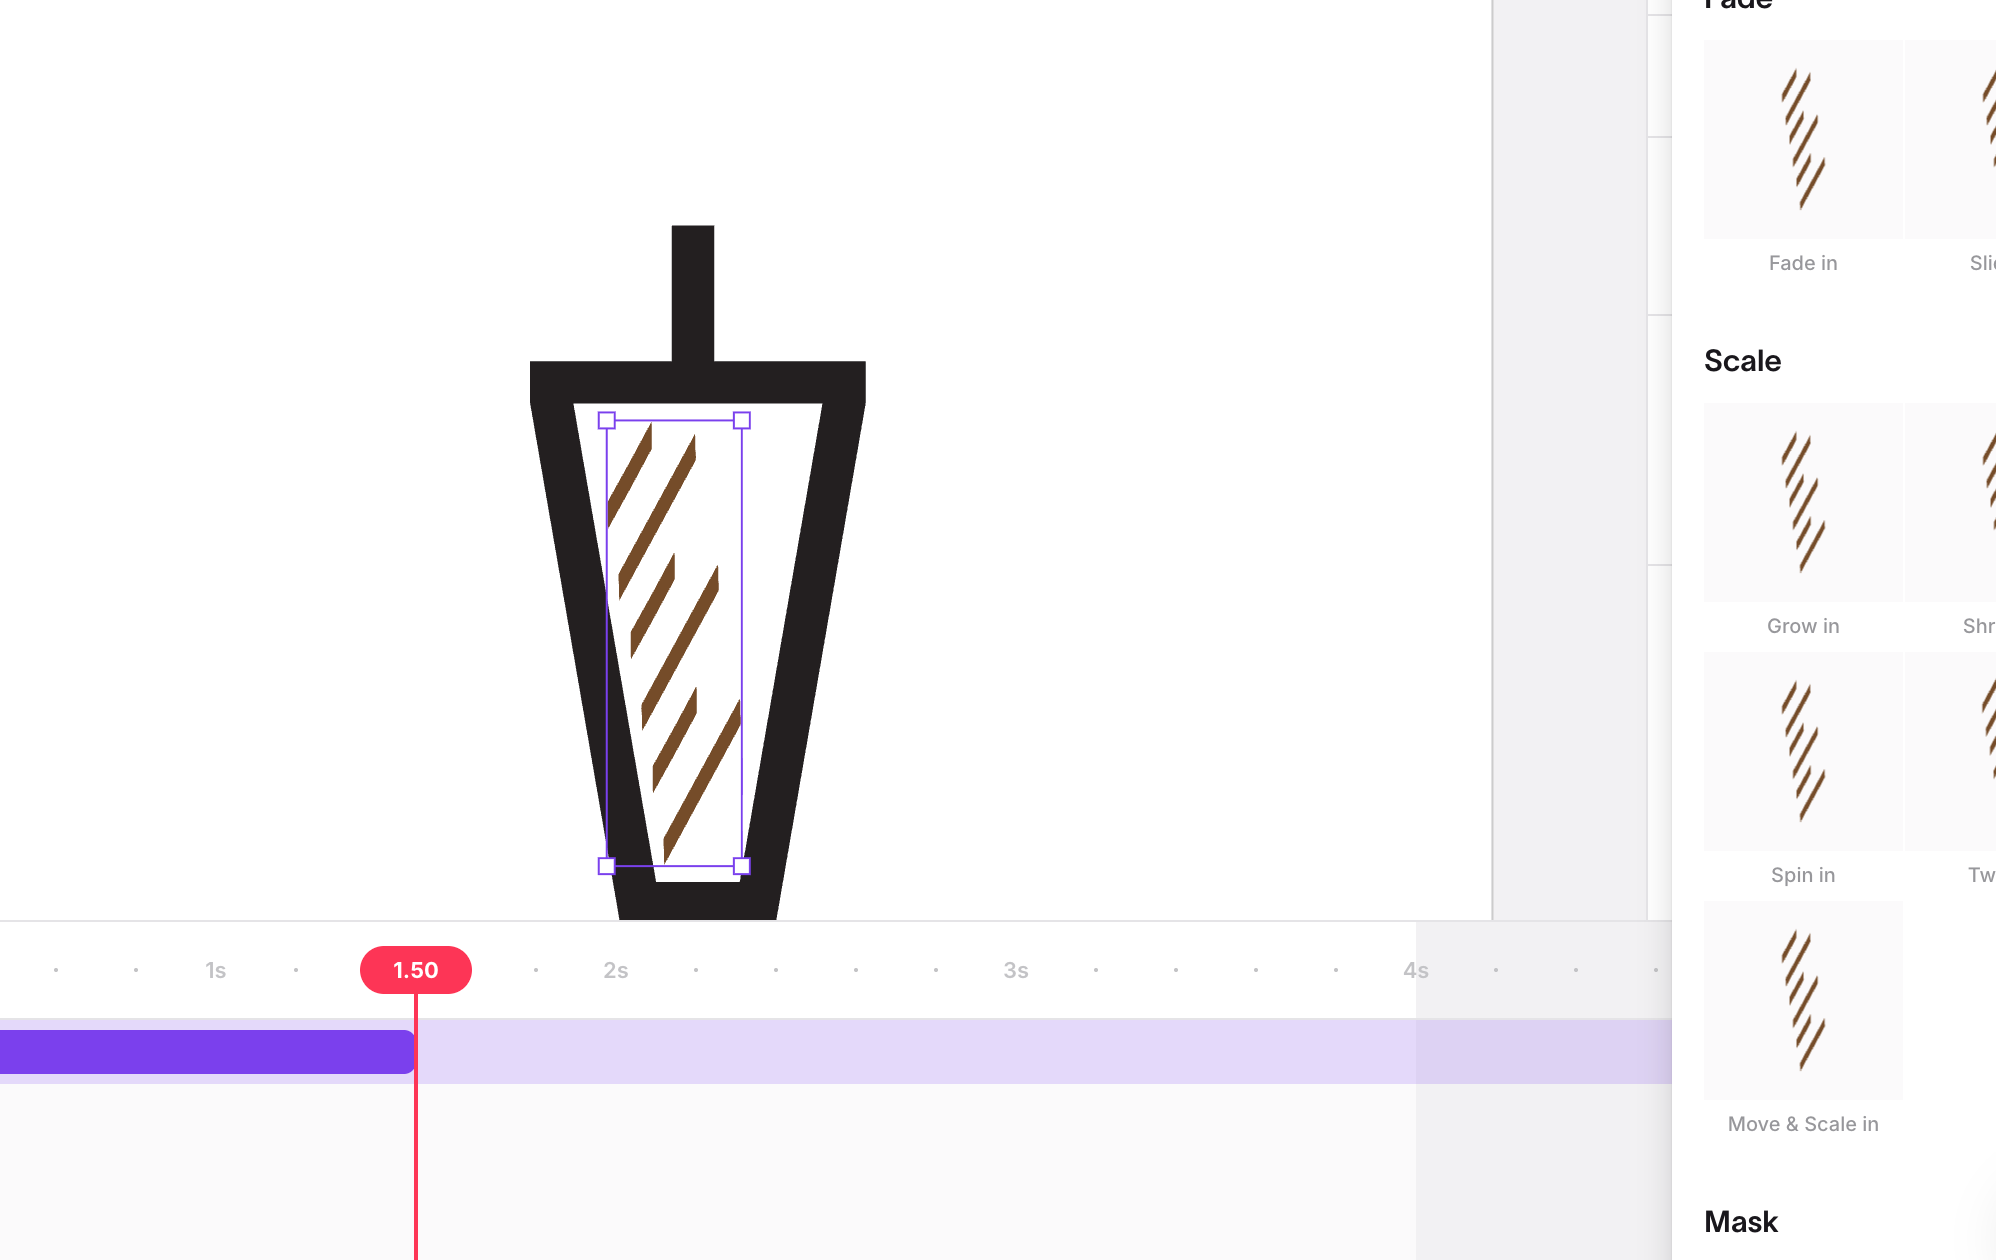Screen dimensions: 1996x1260
Task: Apply the Fade in animation preset
Action: coord(1802,140)
